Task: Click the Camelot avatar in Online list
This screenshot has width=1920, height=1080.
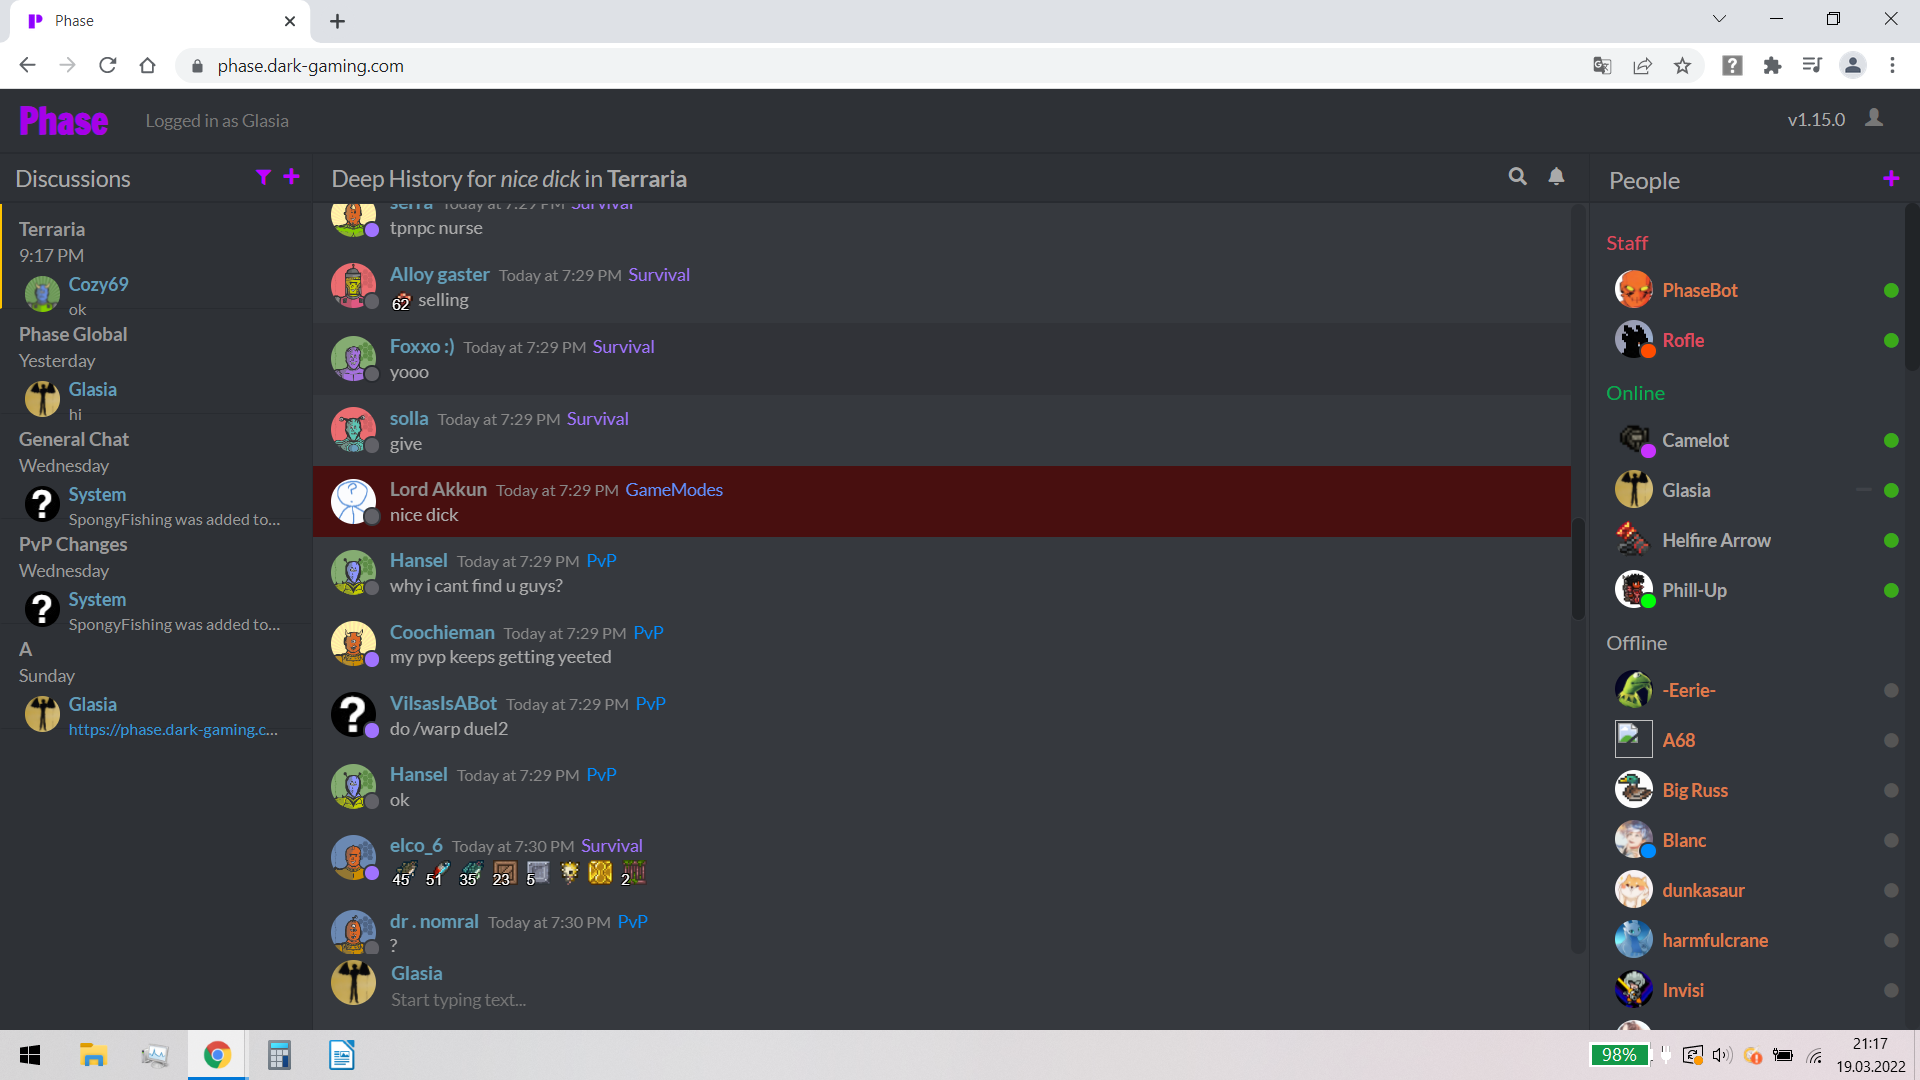Action: 1633,440
